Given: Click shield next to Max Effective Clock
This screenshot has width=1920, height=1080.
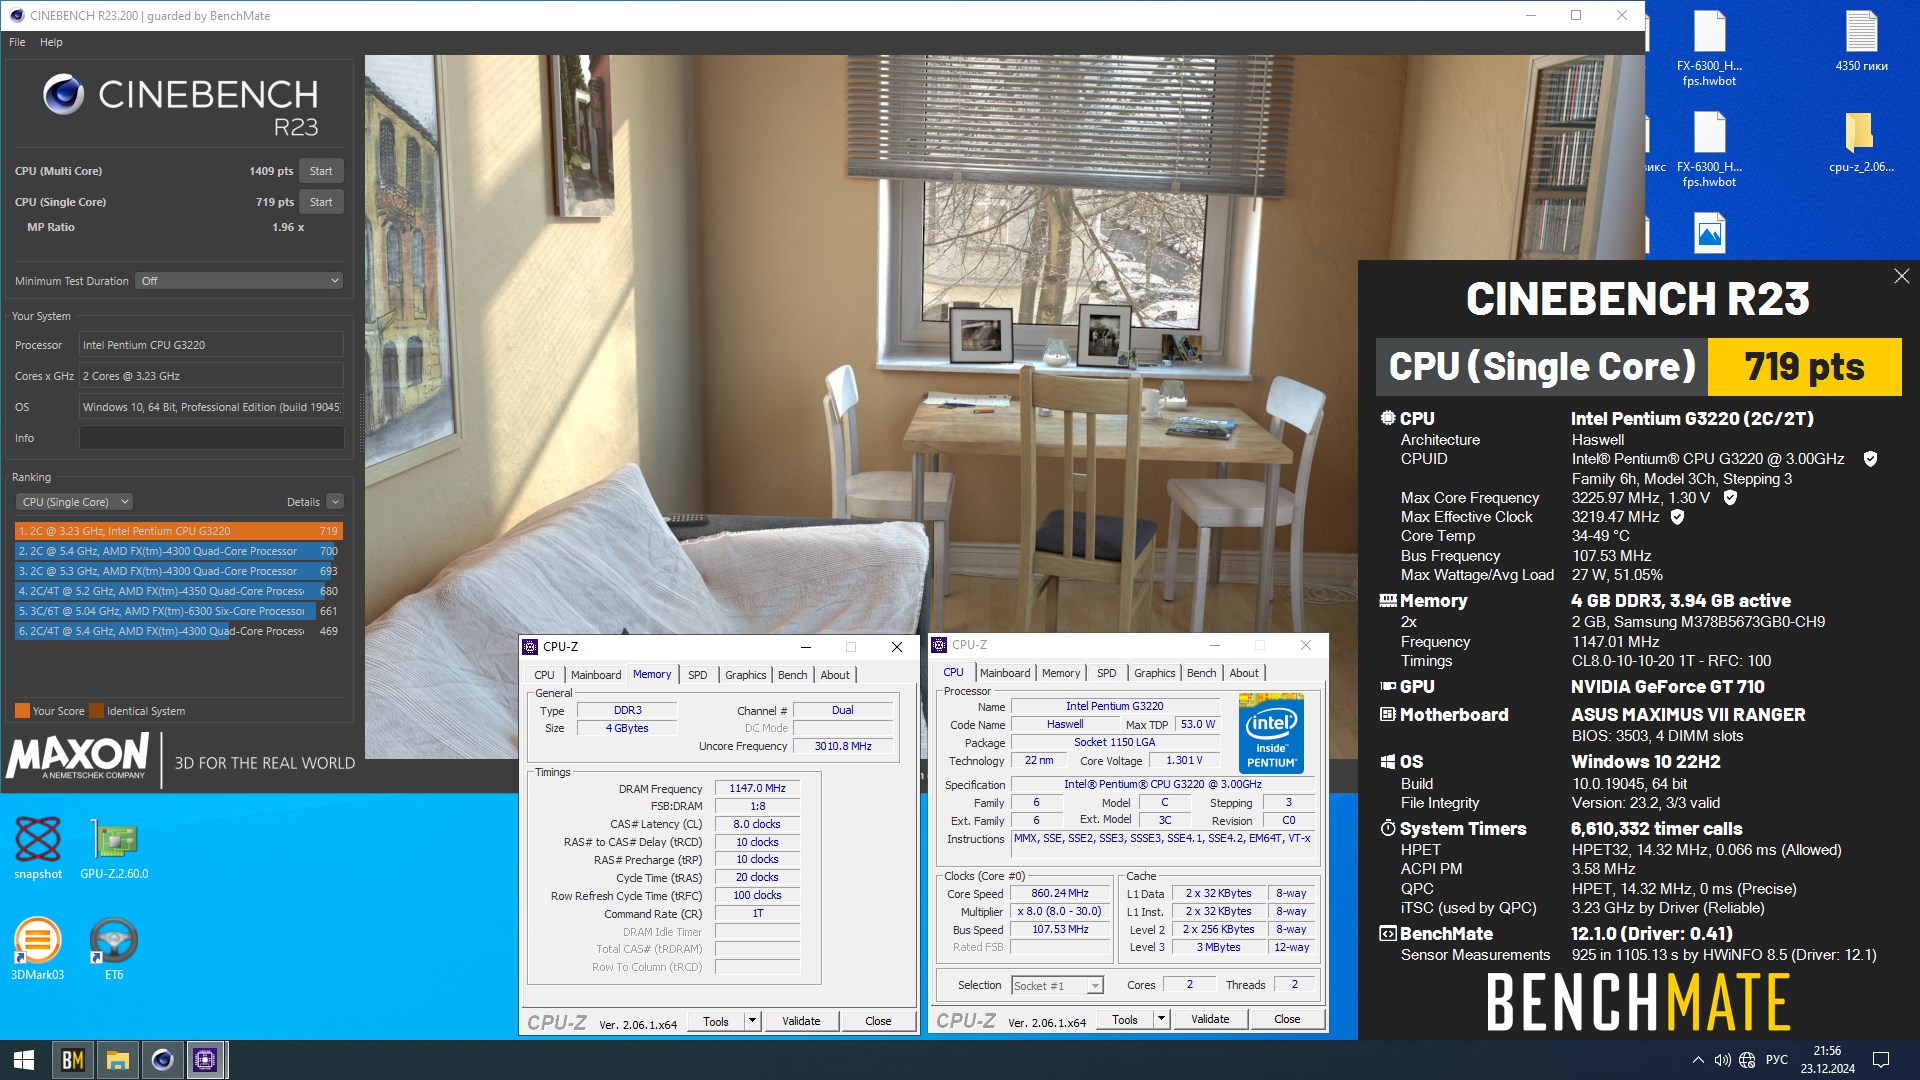Looking at the screenshot, I should click(x=1677, y=517).
